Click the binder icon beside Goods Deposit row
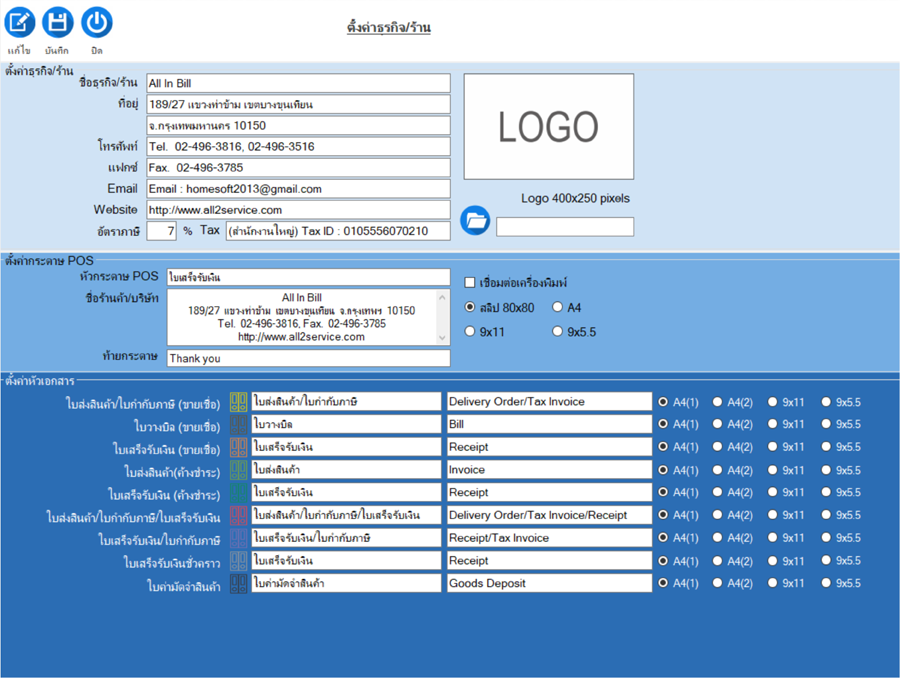This screenshot has width=900, height=678. tap(239, 583)
